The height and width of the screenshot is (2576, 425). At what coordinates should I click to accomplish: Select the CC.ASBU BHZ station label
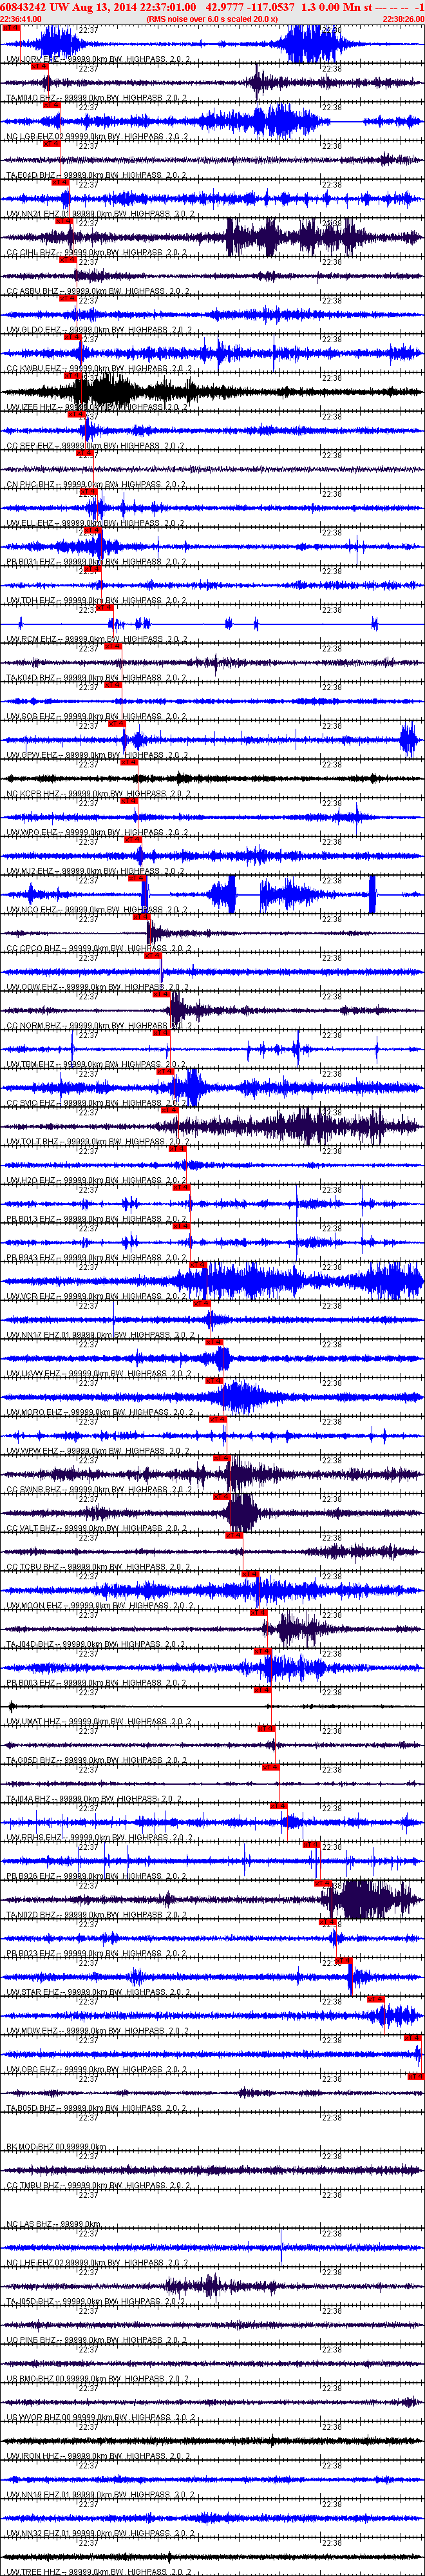pos(98,292)
